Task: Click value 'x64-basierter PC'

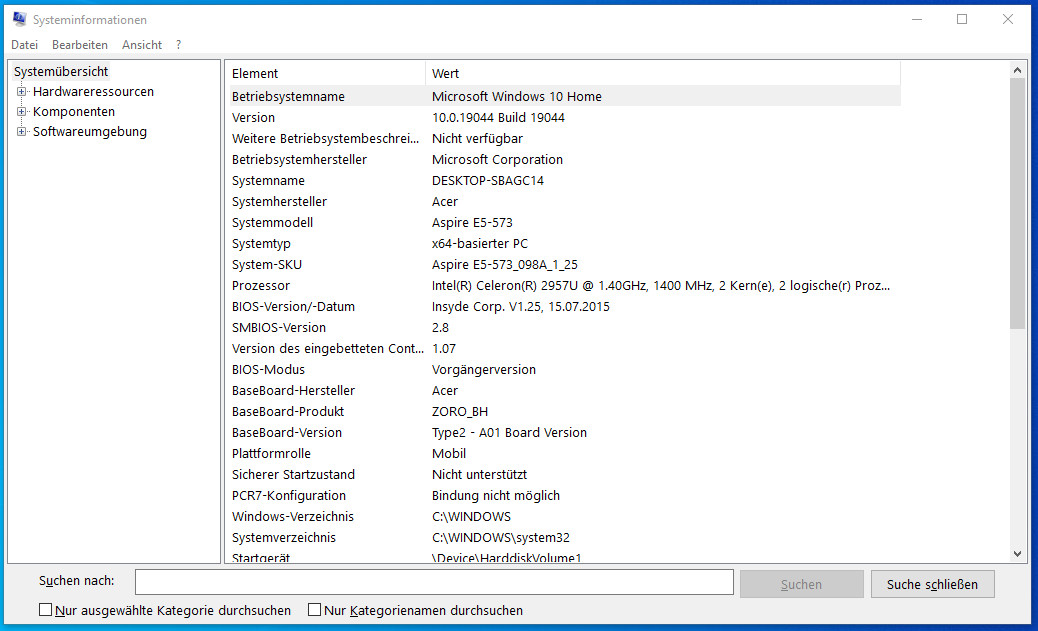Action: (479, 244)
